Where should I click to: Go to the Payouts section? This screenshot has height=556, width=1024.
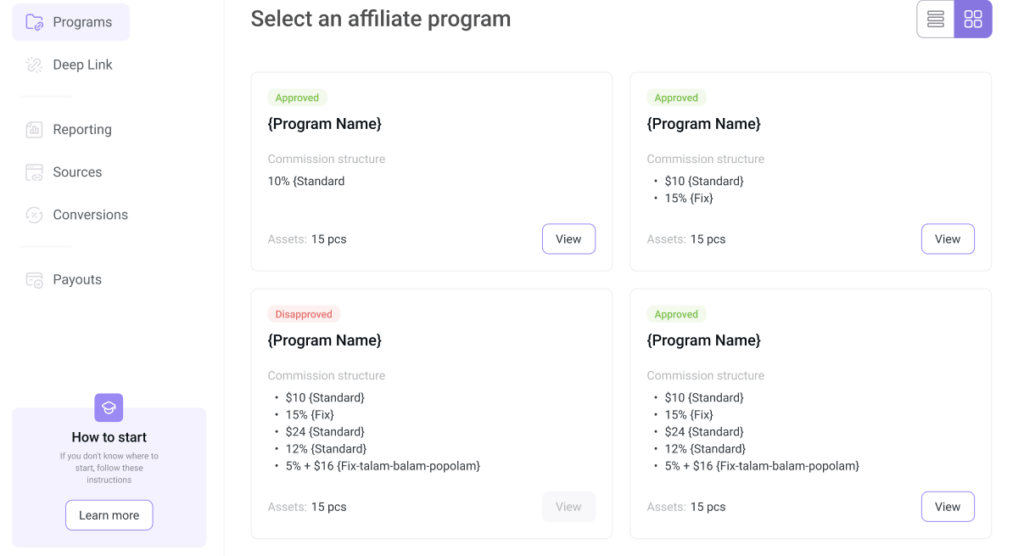point(77,280)
